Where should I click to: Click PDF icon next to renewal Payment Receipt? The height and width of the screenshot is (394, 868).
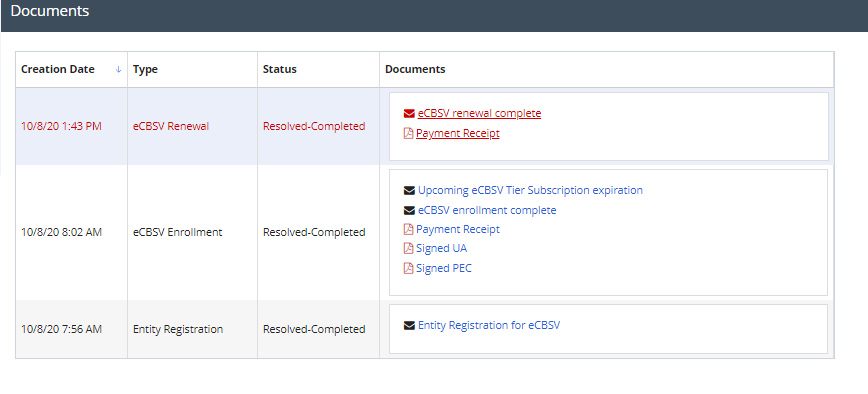409,133
